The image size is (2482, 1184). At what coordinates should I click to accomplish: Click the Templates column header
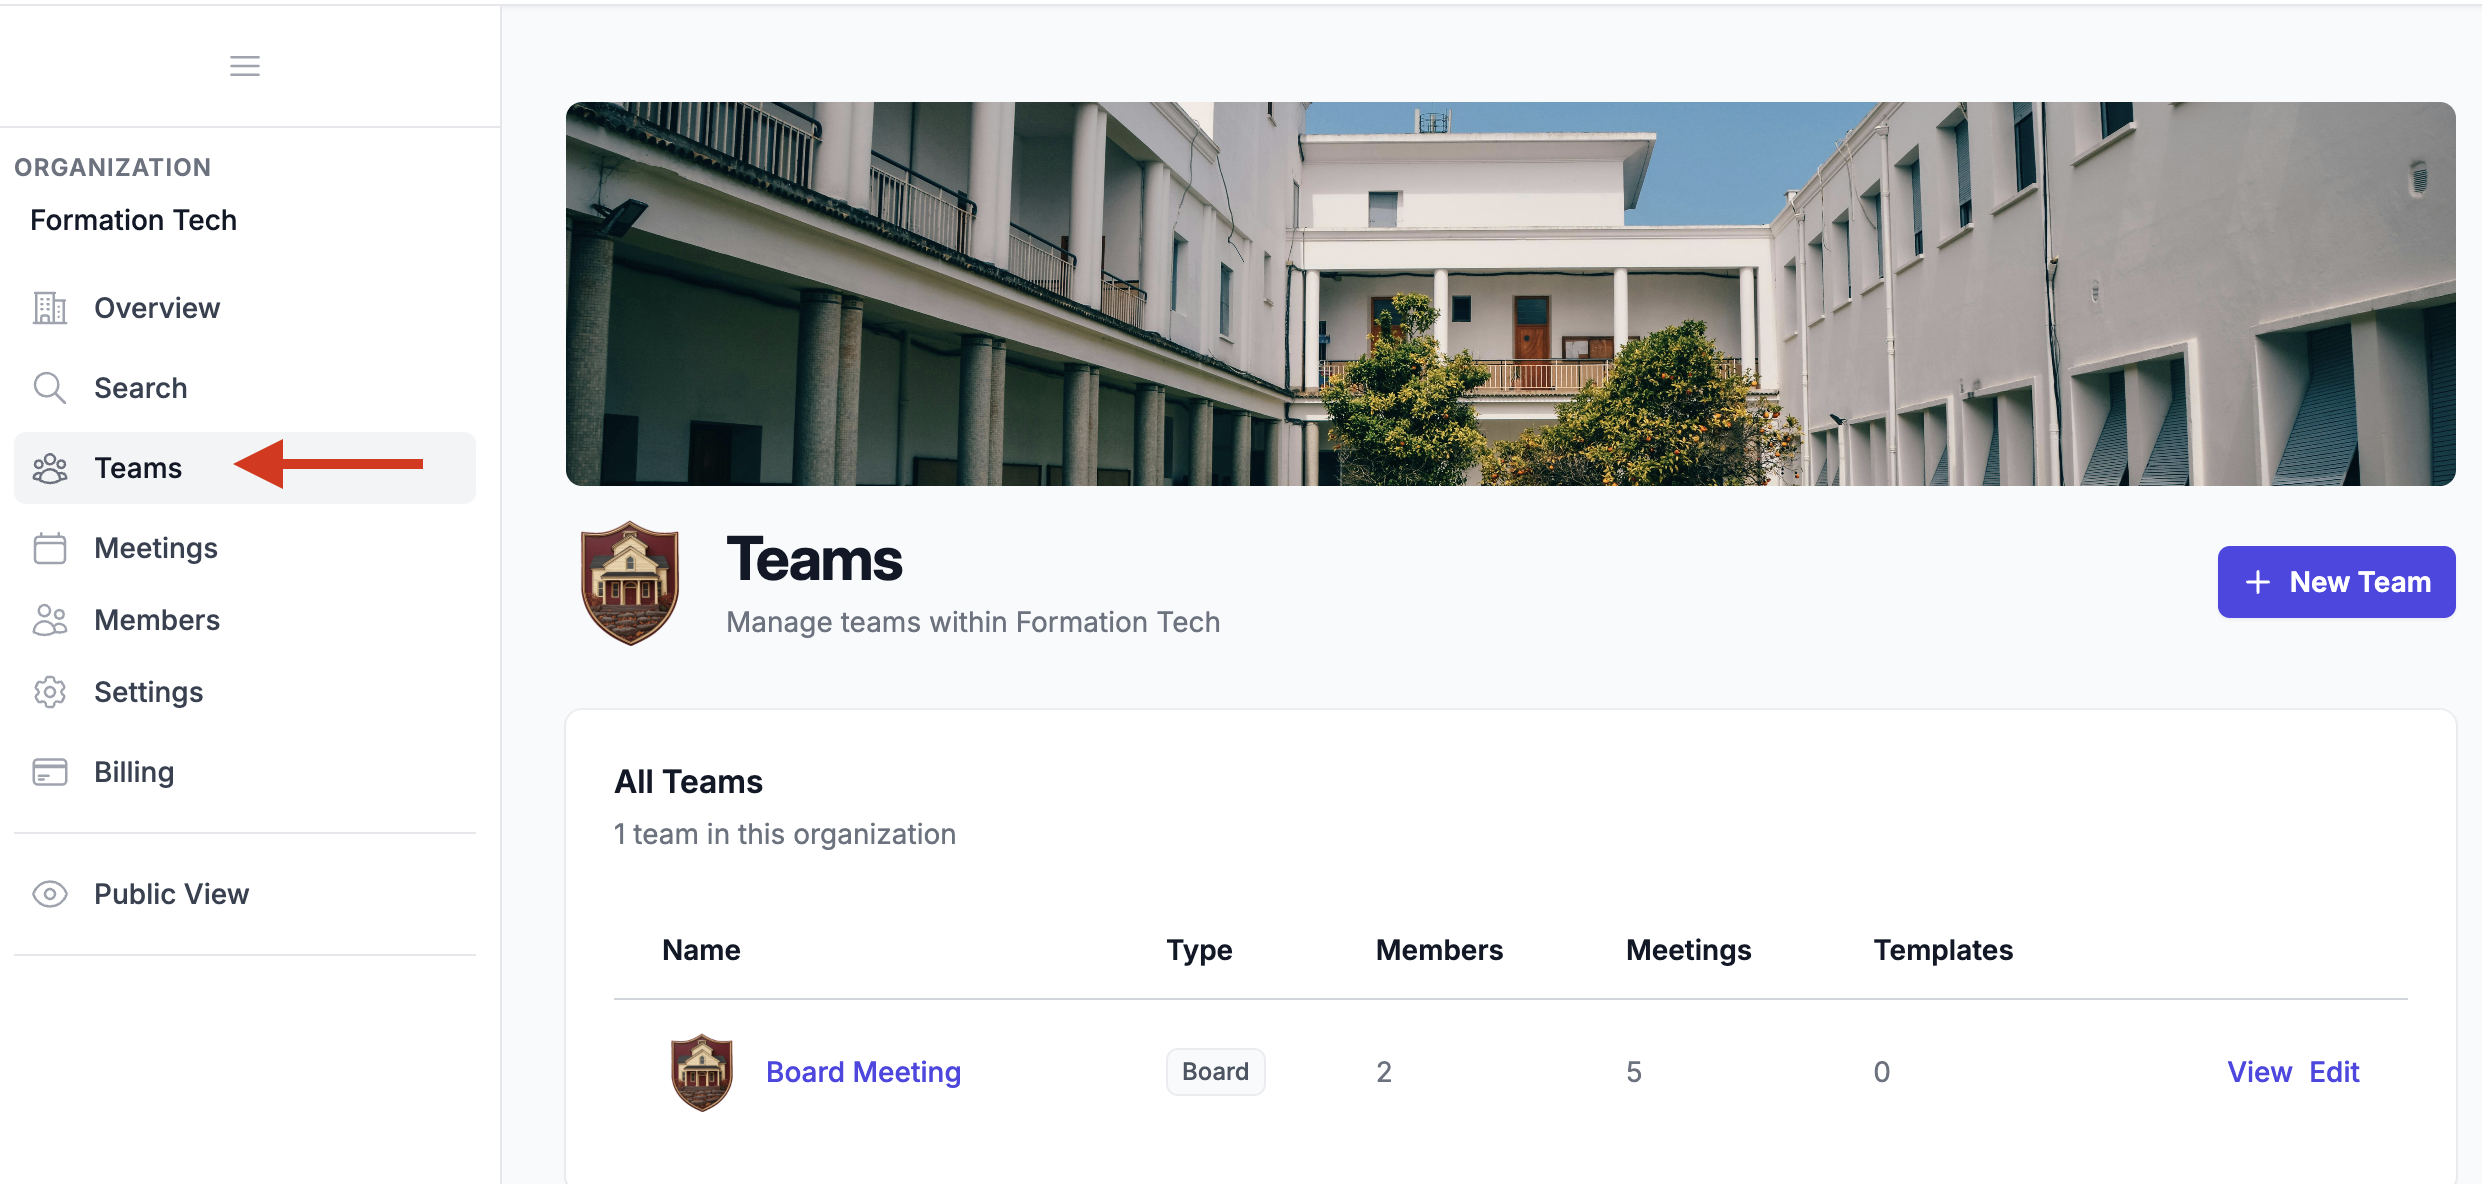point(1943,950)
